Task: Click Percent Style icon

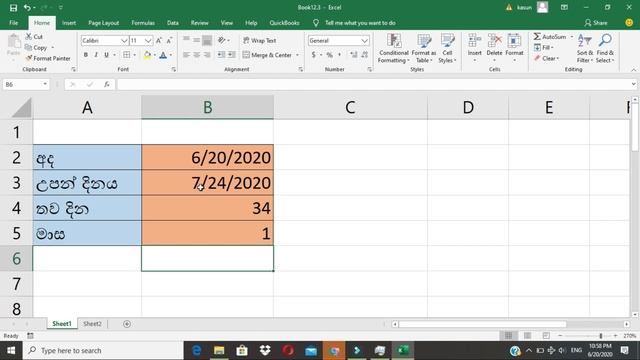Action: pyautogui.click(x=329, y=55)
